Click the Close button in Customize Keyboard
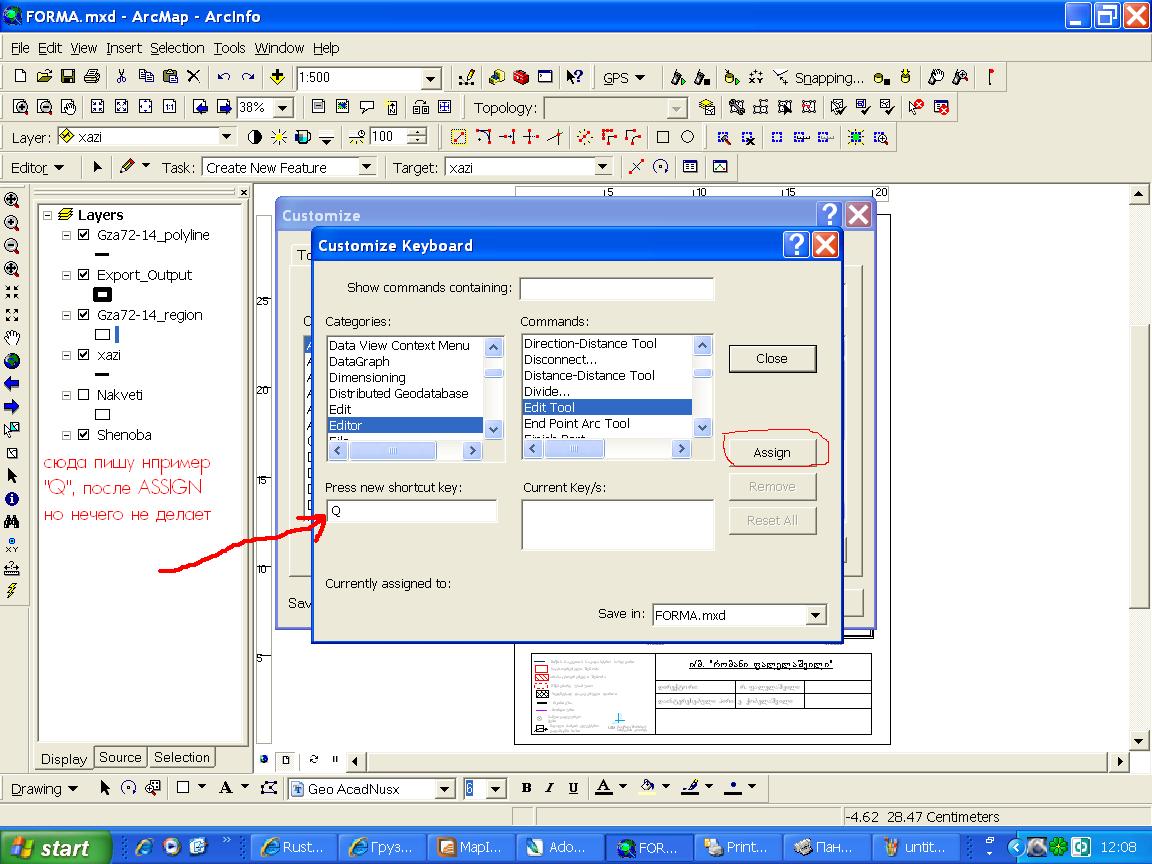 pos(771,359)
